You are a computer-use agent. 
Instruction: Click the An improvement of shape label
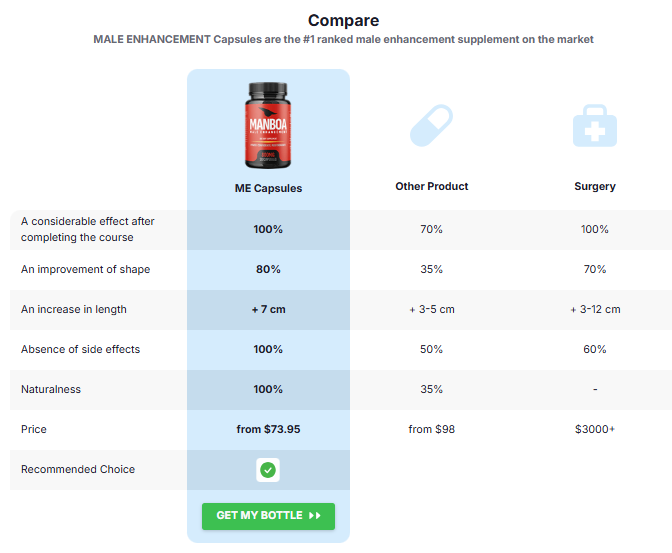tap(86, 269)
